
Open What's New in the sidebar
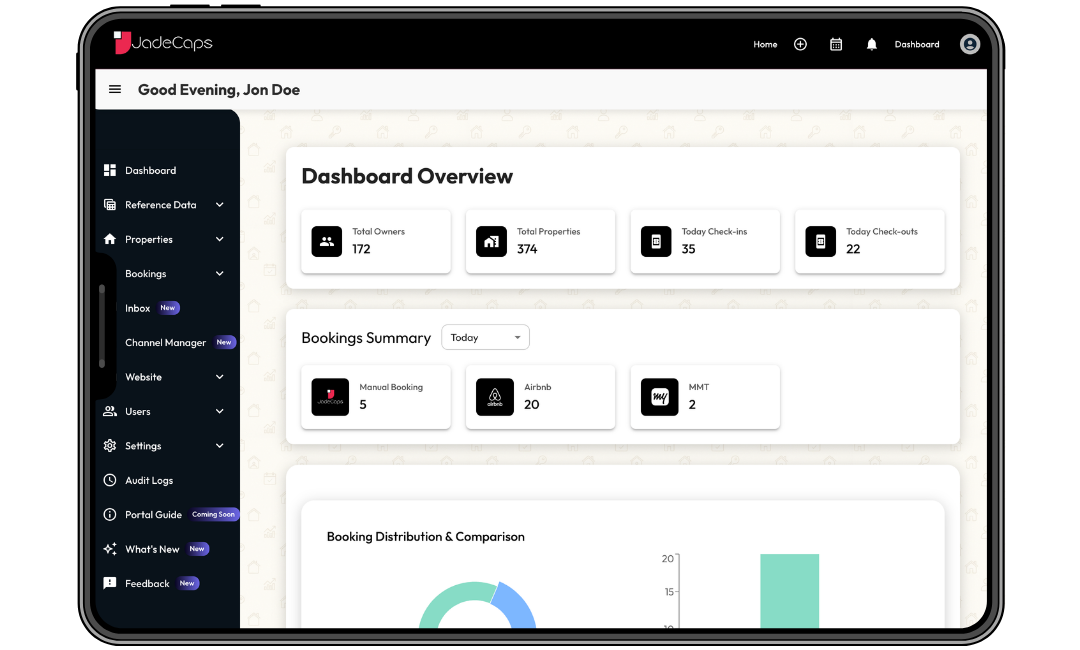tap(152, 549)
